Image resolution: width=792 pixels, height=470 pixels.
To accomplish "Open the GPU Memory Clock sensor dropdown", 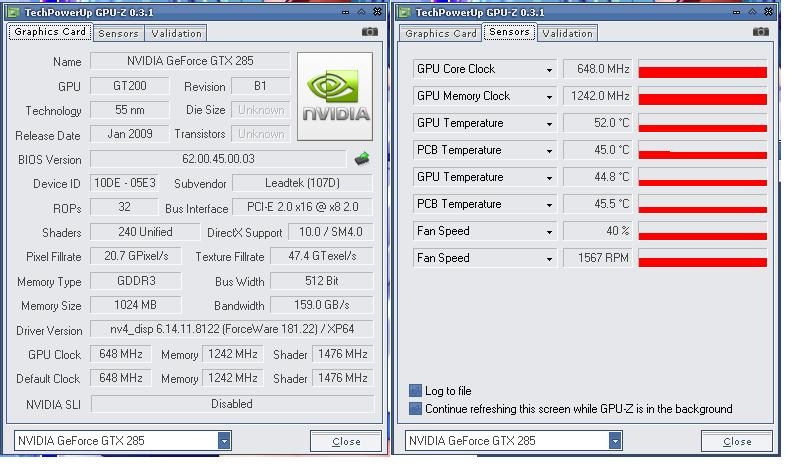I will [x=549, y=97].
